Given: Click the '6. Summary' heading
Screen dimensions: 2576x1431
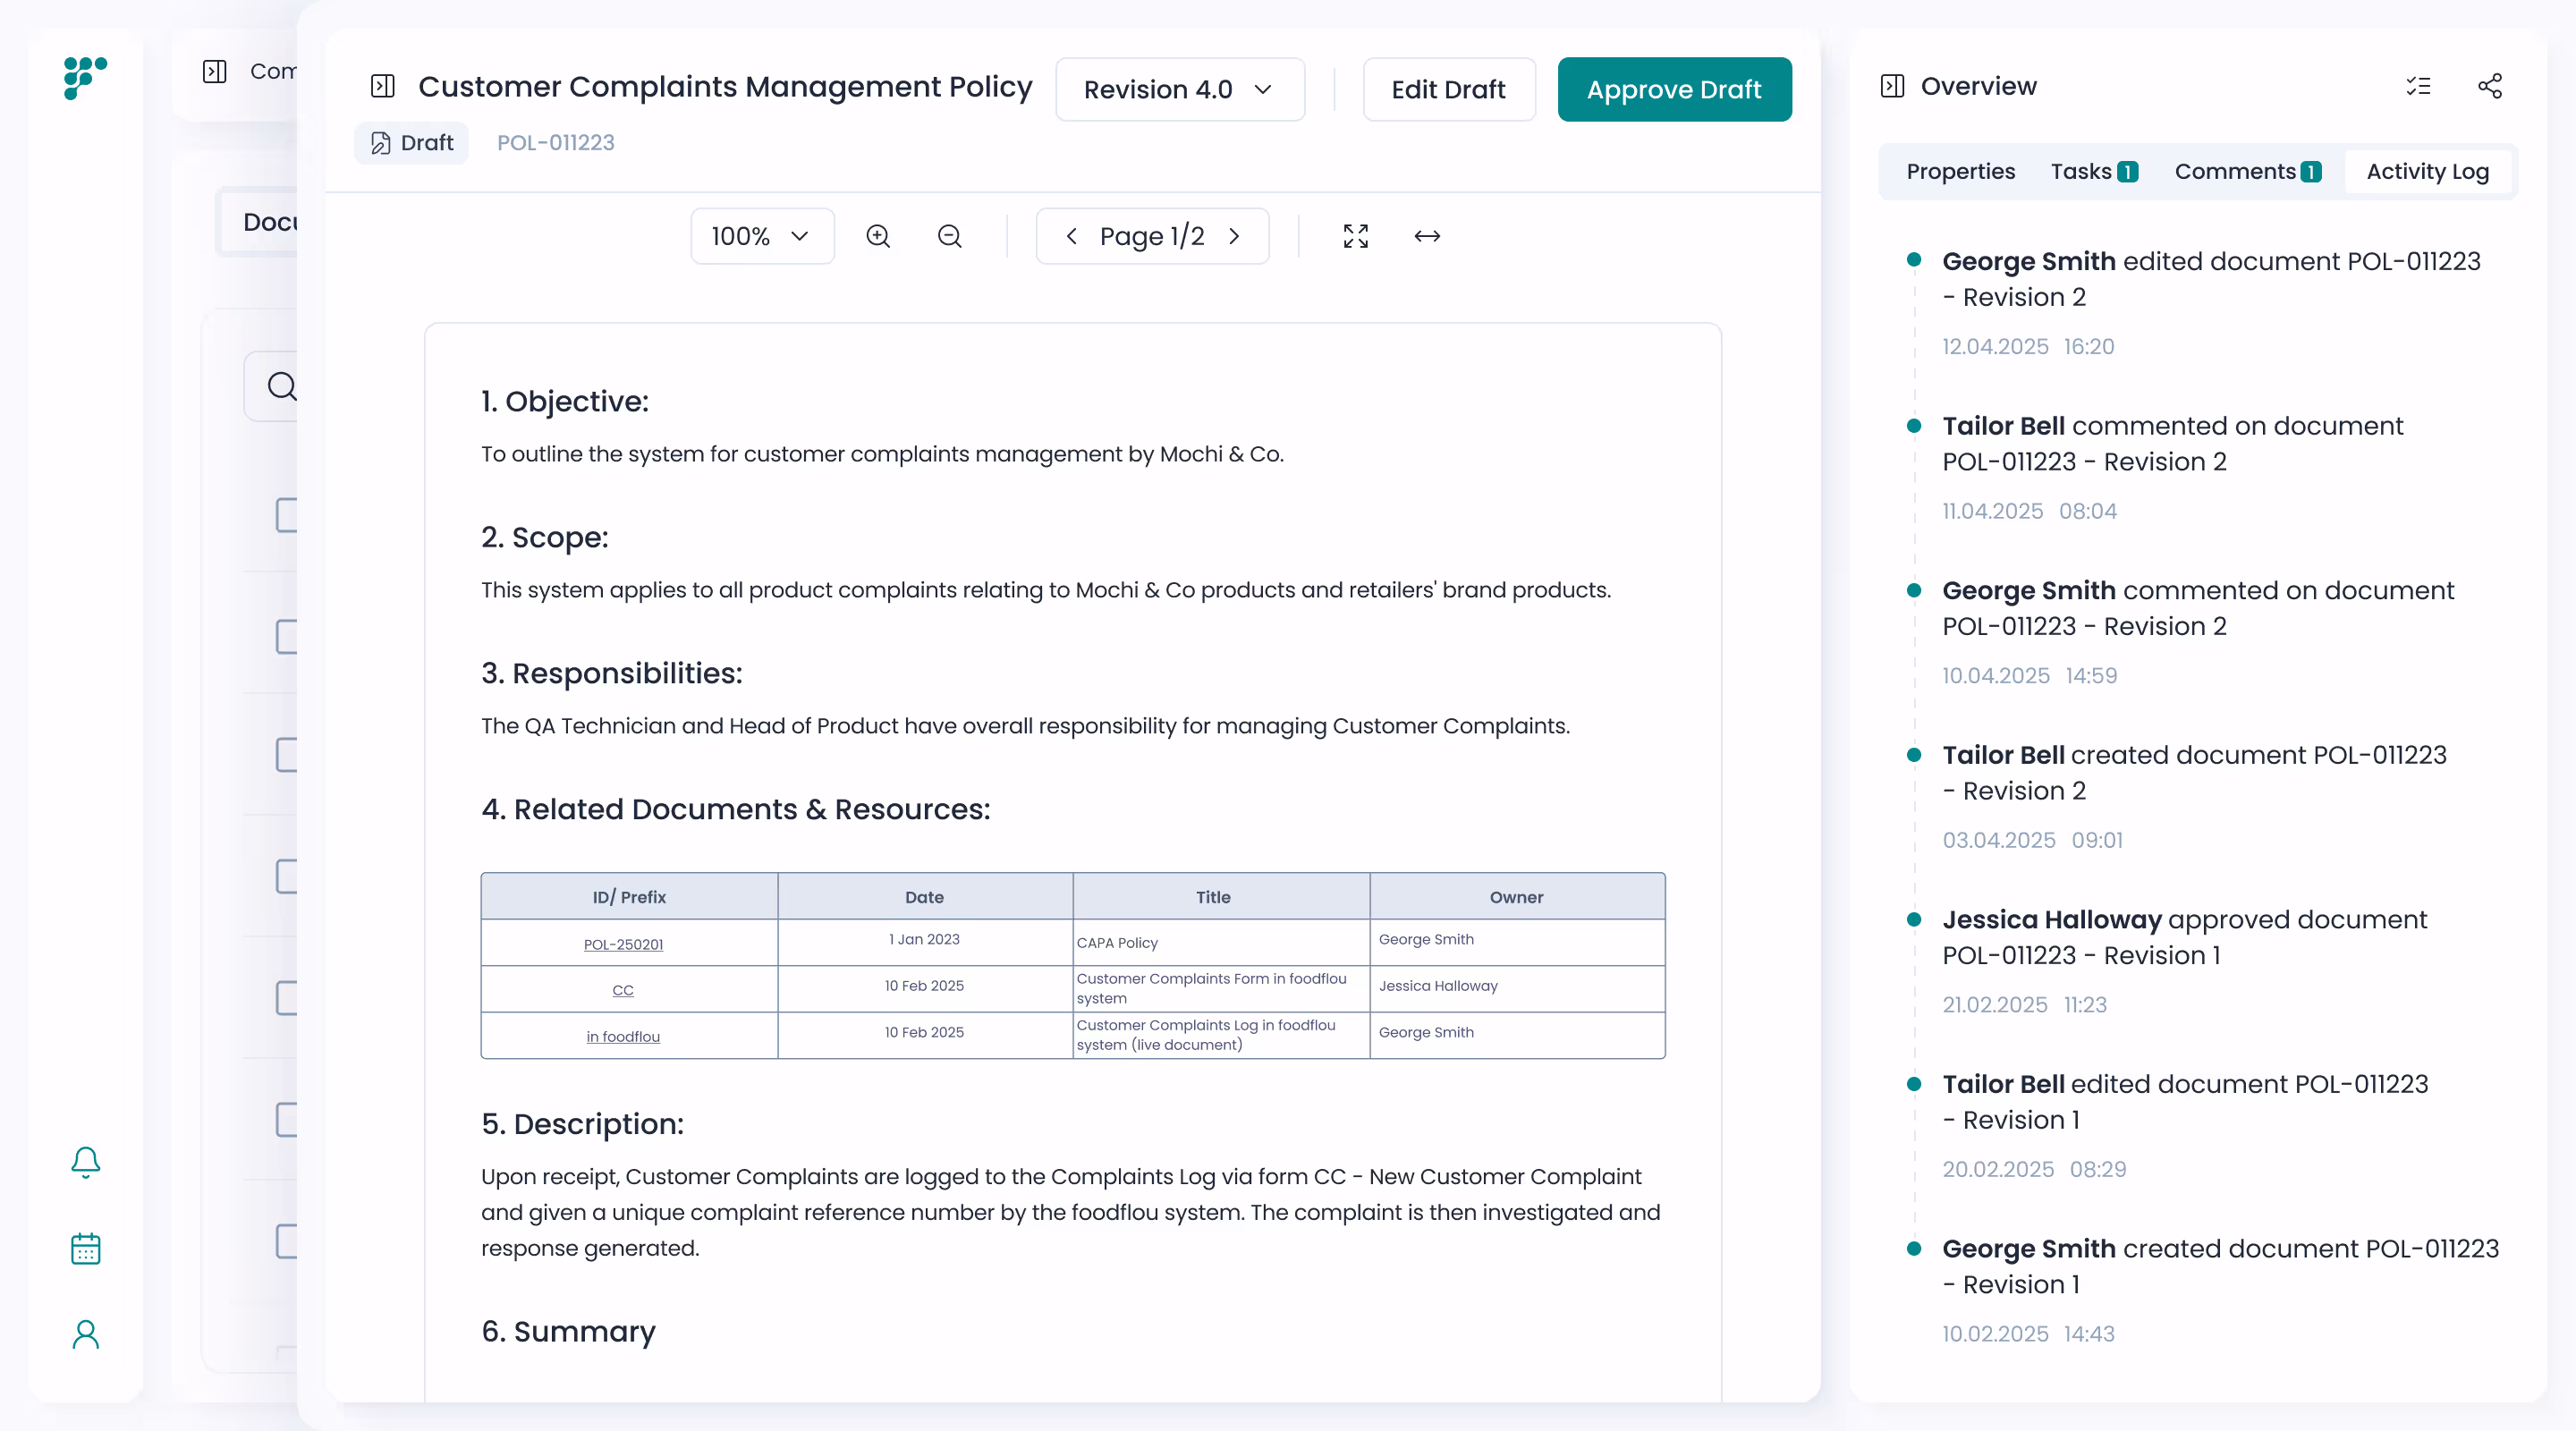Looking at the screenshot, I should pos(568,1331).
